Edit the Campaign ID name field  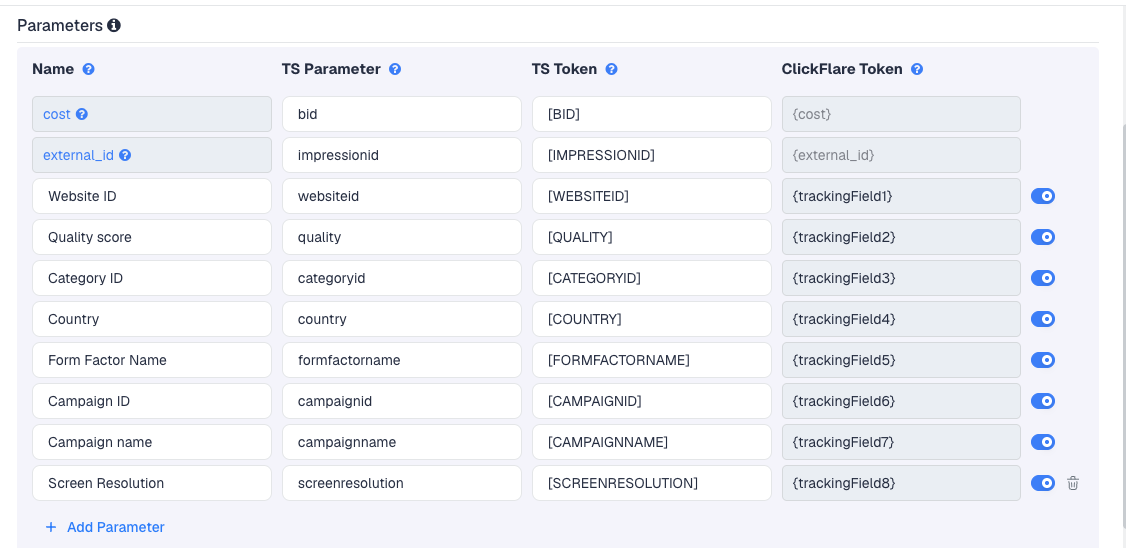click(152, 401)
